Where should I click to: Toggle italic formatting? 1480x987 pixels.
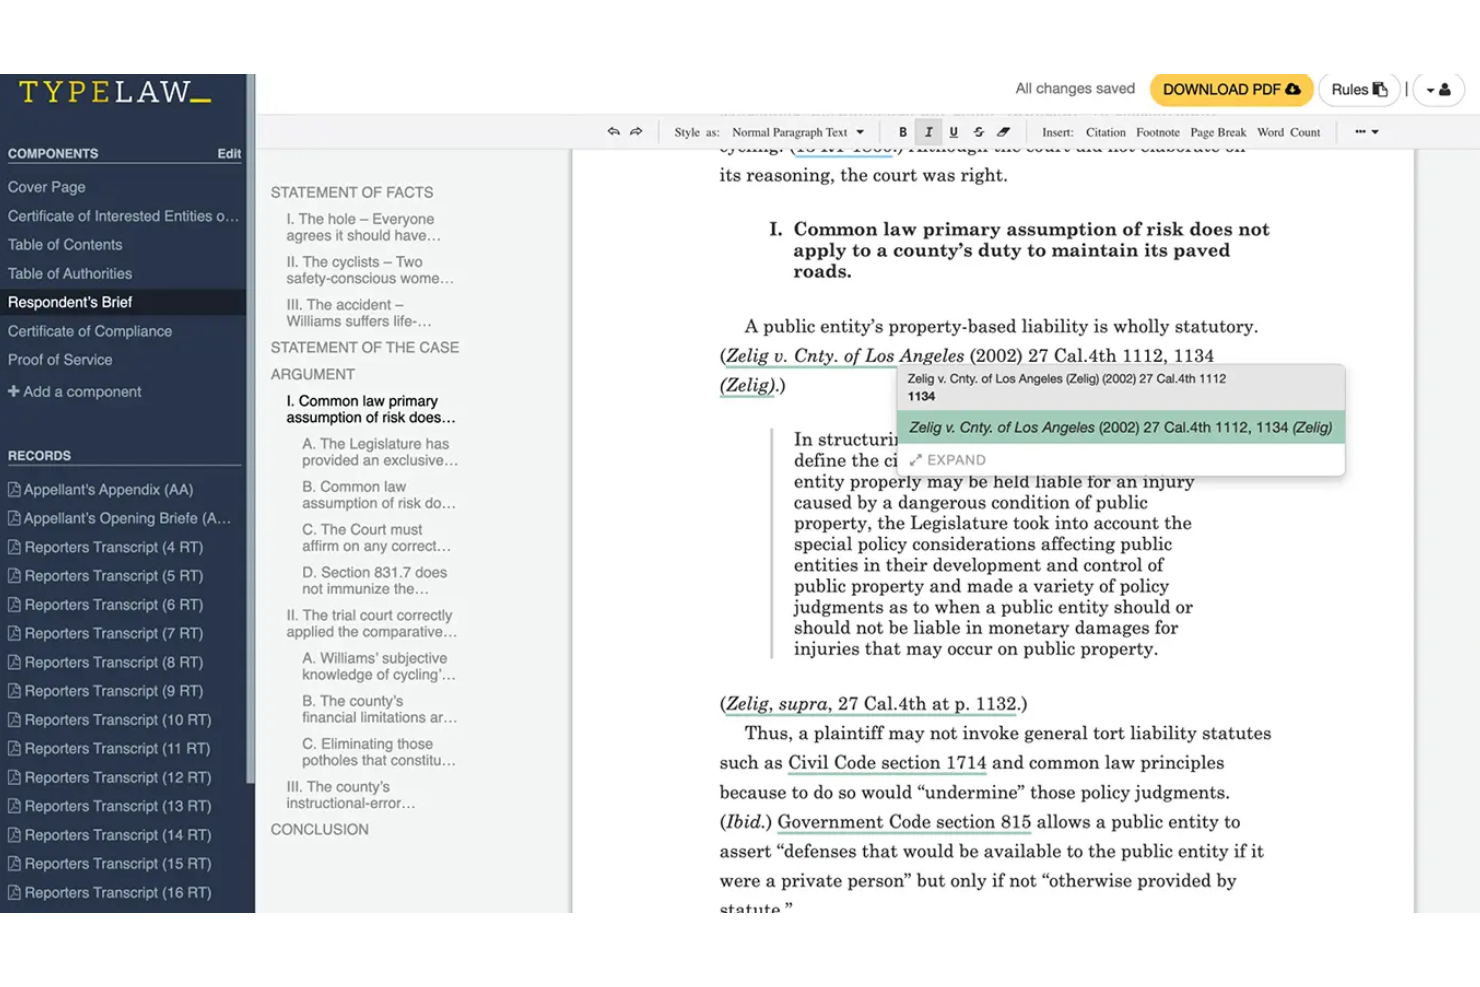[929, 132]
